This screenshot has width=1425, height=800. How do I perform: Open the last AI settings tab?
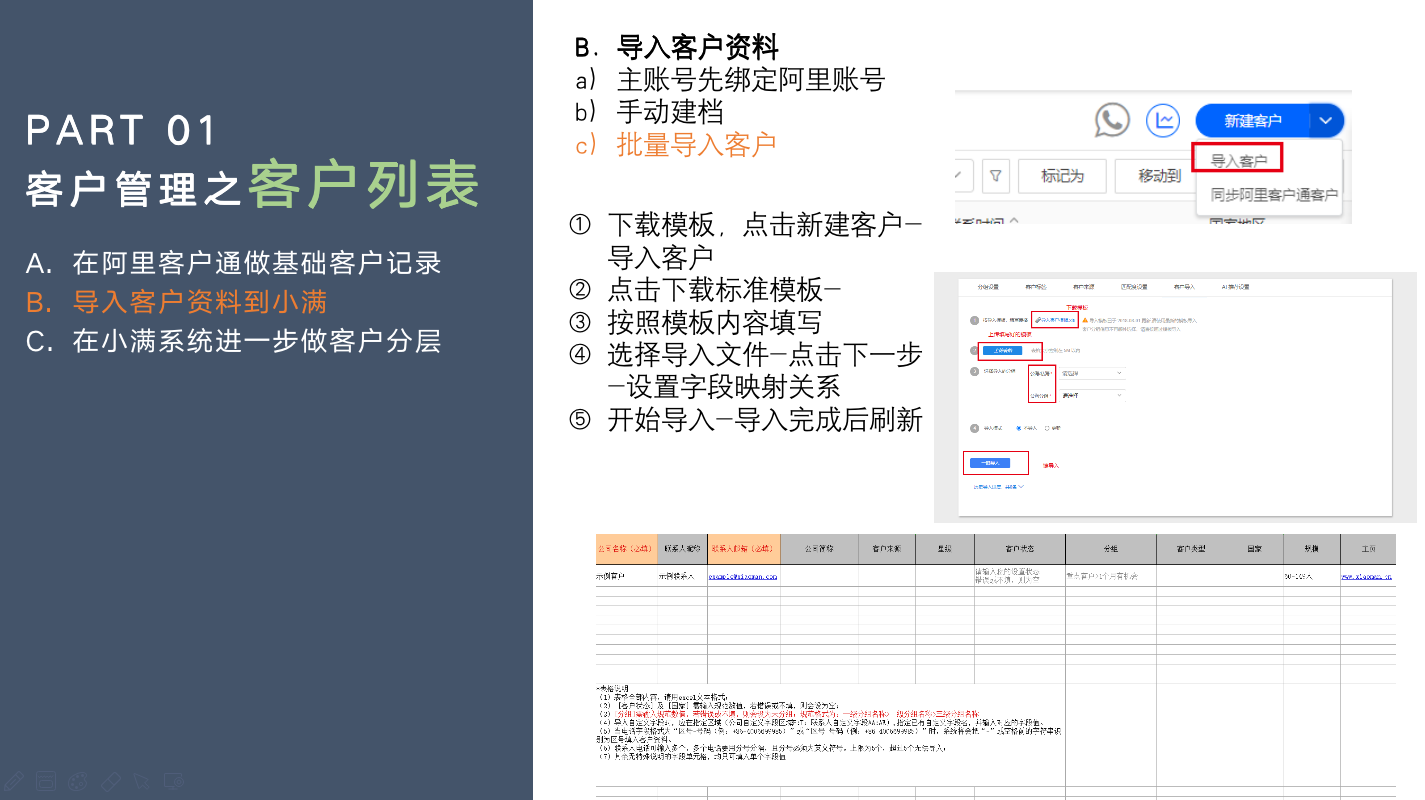coord(1235,287)
